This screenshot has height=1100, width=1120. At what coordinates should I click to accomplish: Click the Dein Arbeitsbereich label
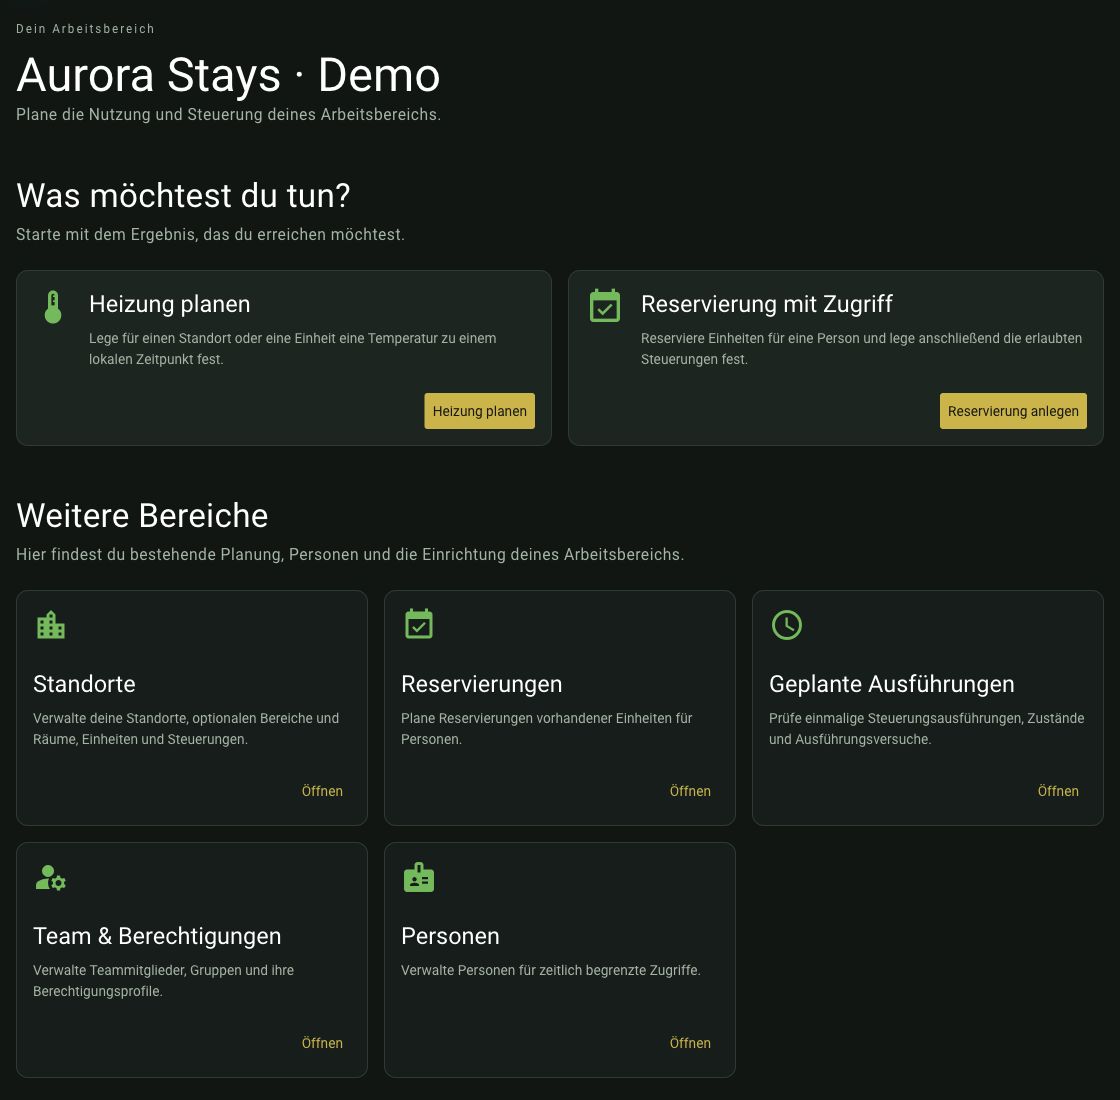pyautogui.click(x=85, y=29)
